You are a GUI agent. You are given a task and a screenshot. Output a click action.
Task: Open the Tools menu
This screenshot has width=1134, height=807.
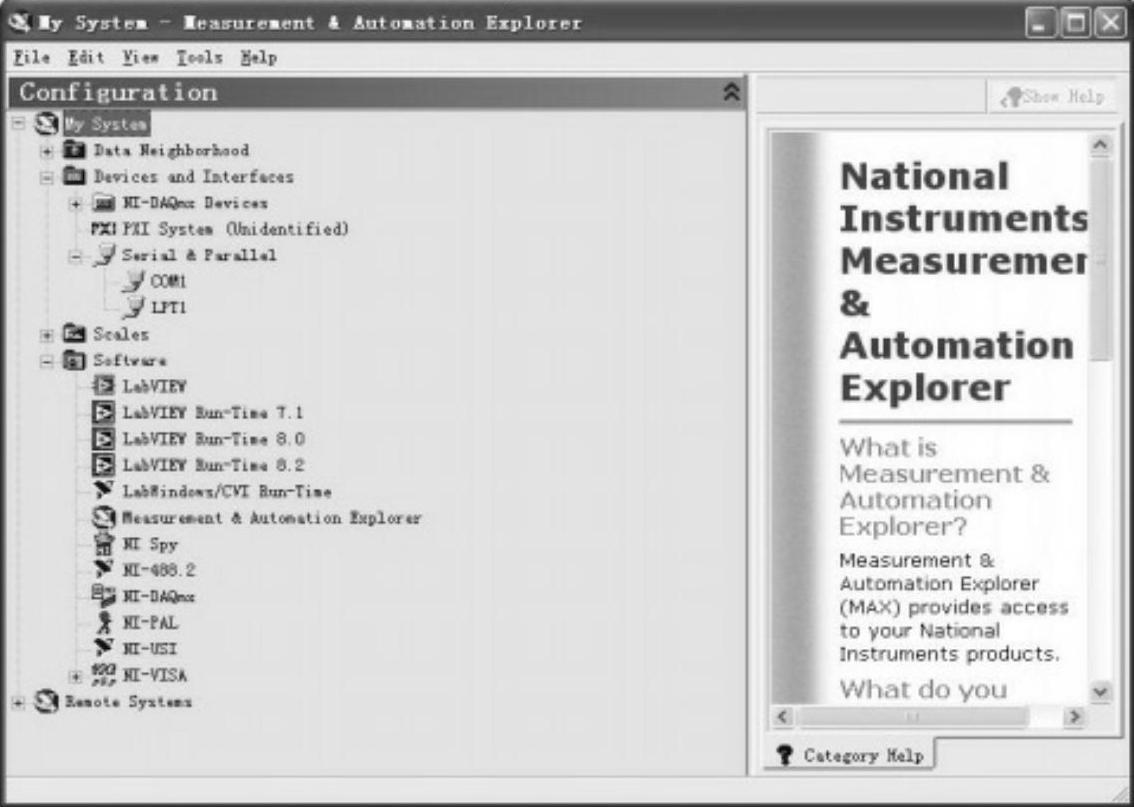[x=200, y=57]
